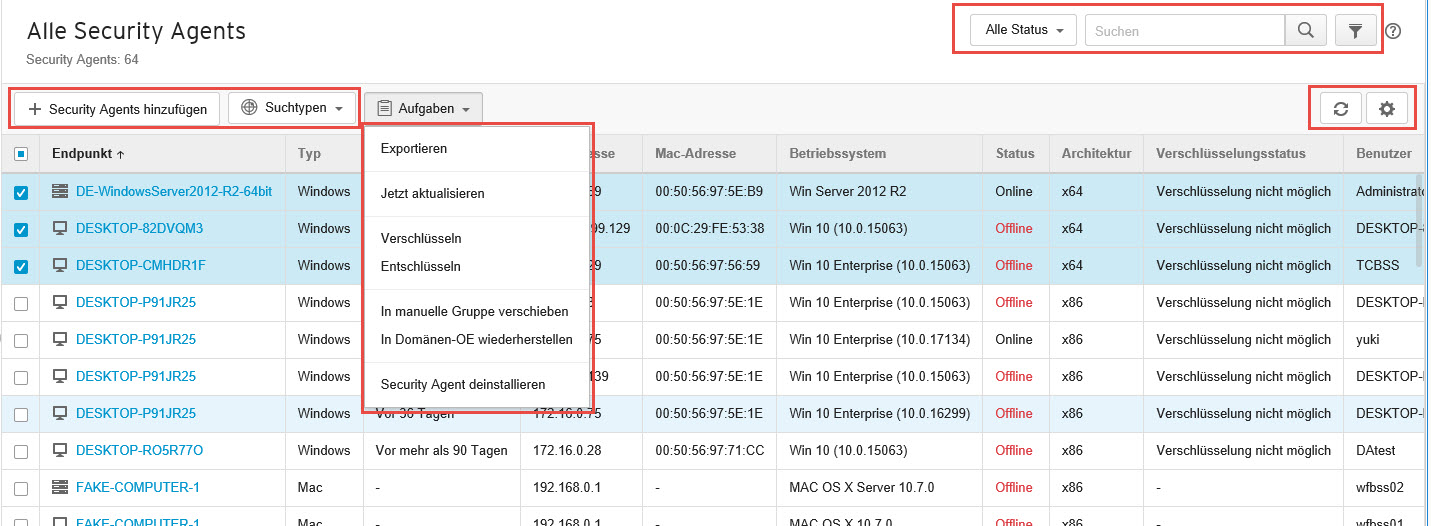Open table settings gear icon
This screenshot has height=526, width=1431.
click(x=1387, y=109)
